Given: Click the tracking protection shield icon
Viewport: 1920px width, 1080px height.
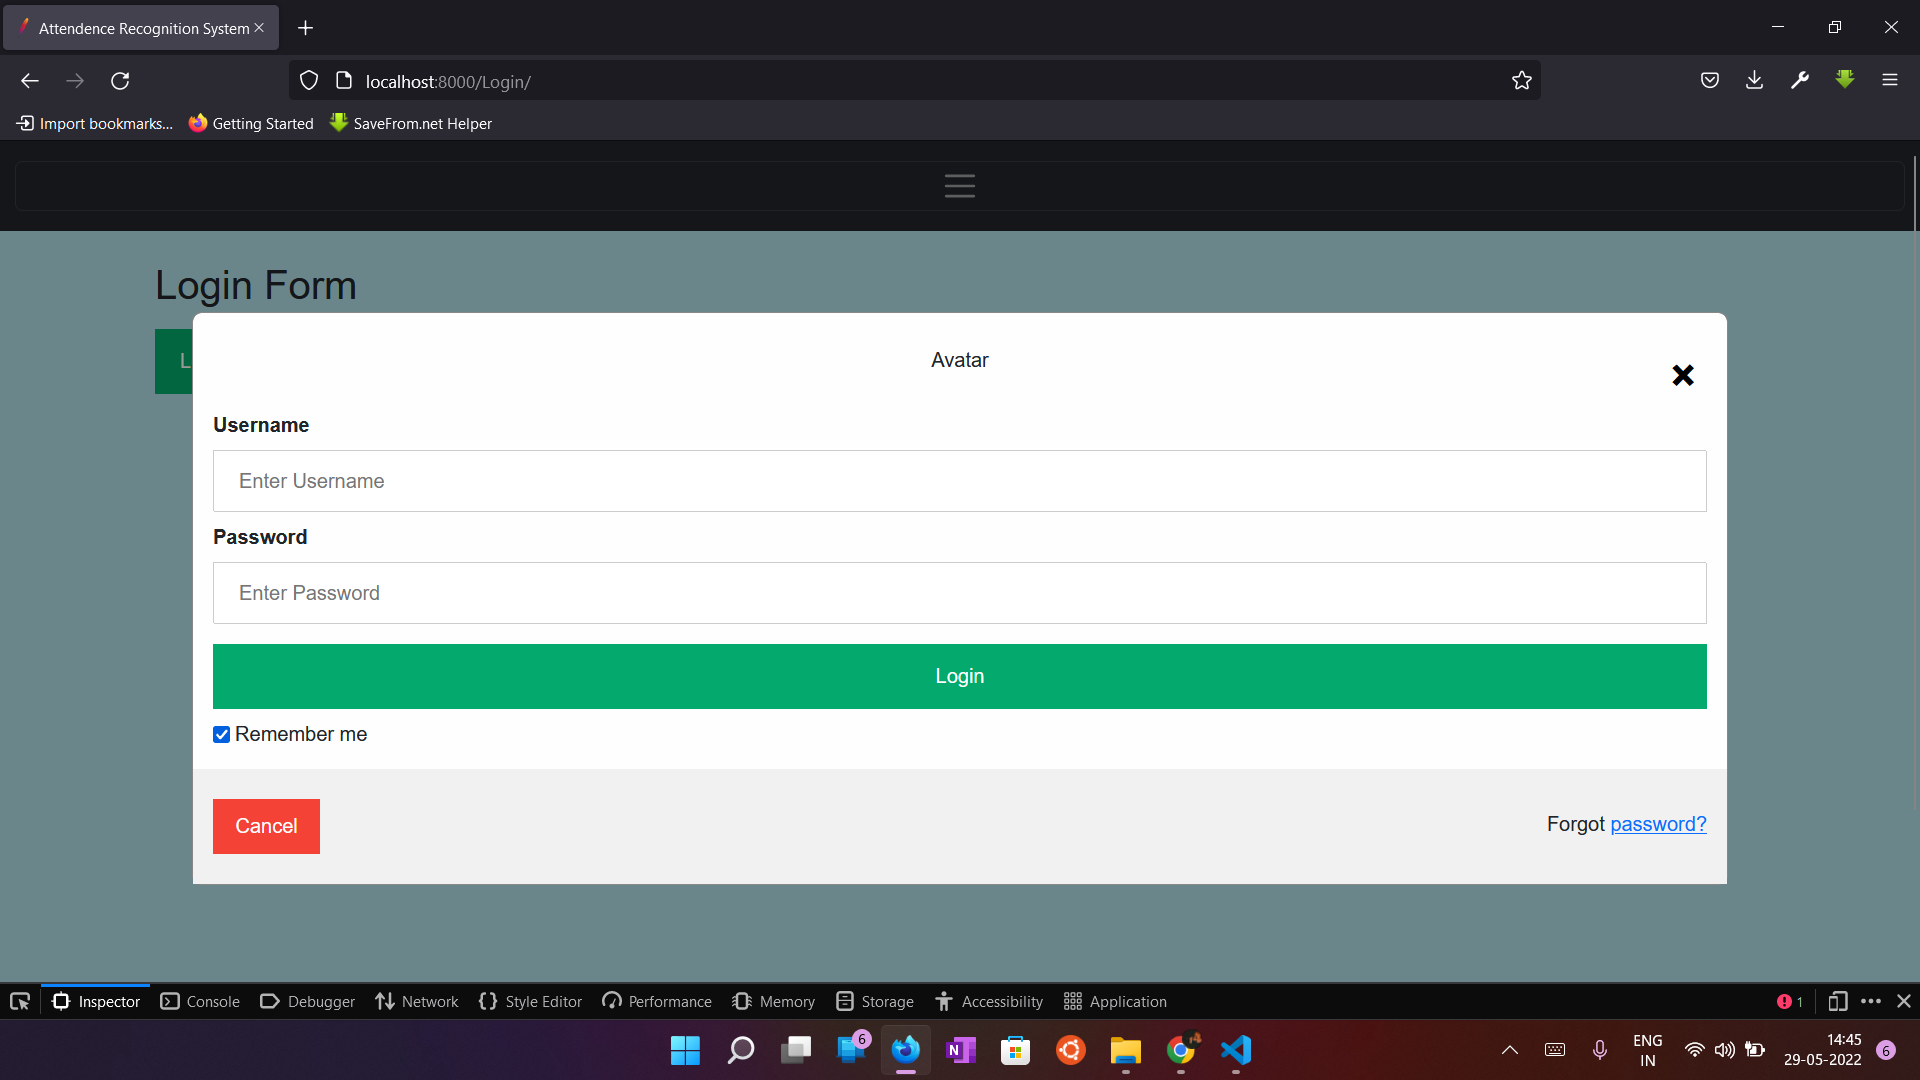Looking at the screenshot, I should (x=308, y=80).
